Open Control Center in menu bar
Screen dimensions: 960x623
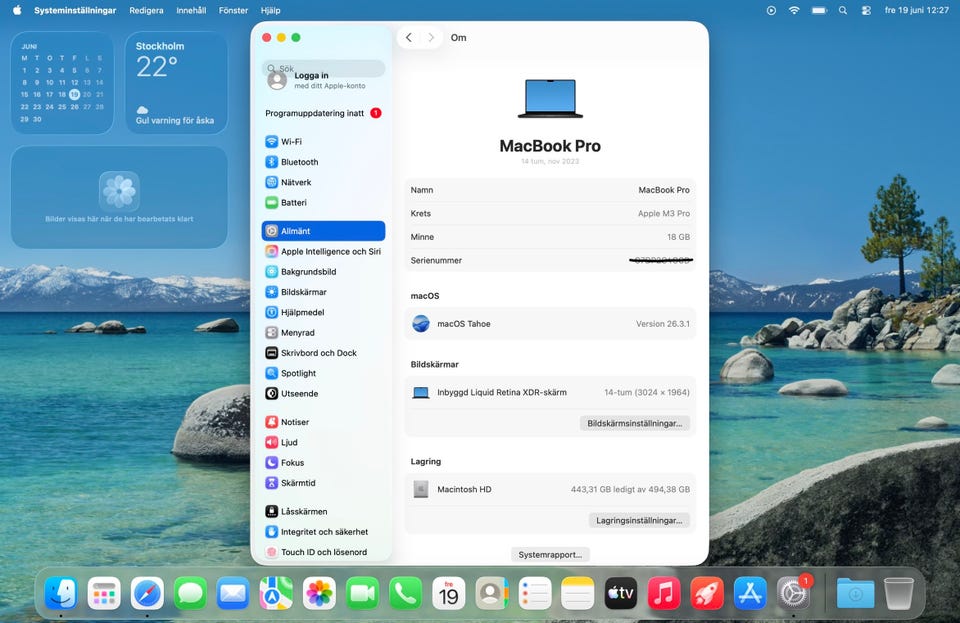866,10
